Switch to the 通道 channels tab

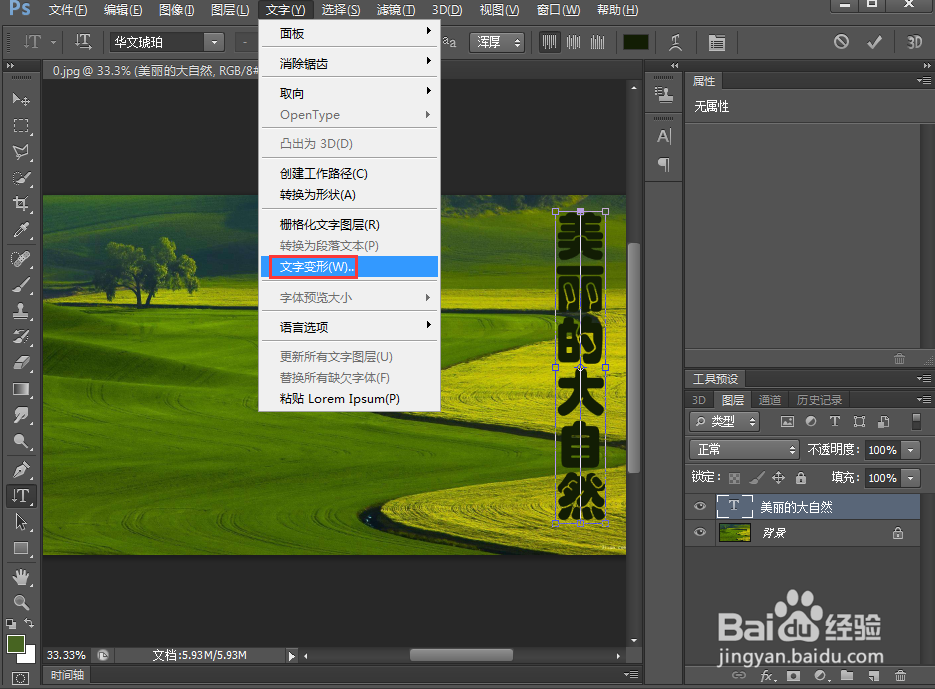(x=770, y=399)
